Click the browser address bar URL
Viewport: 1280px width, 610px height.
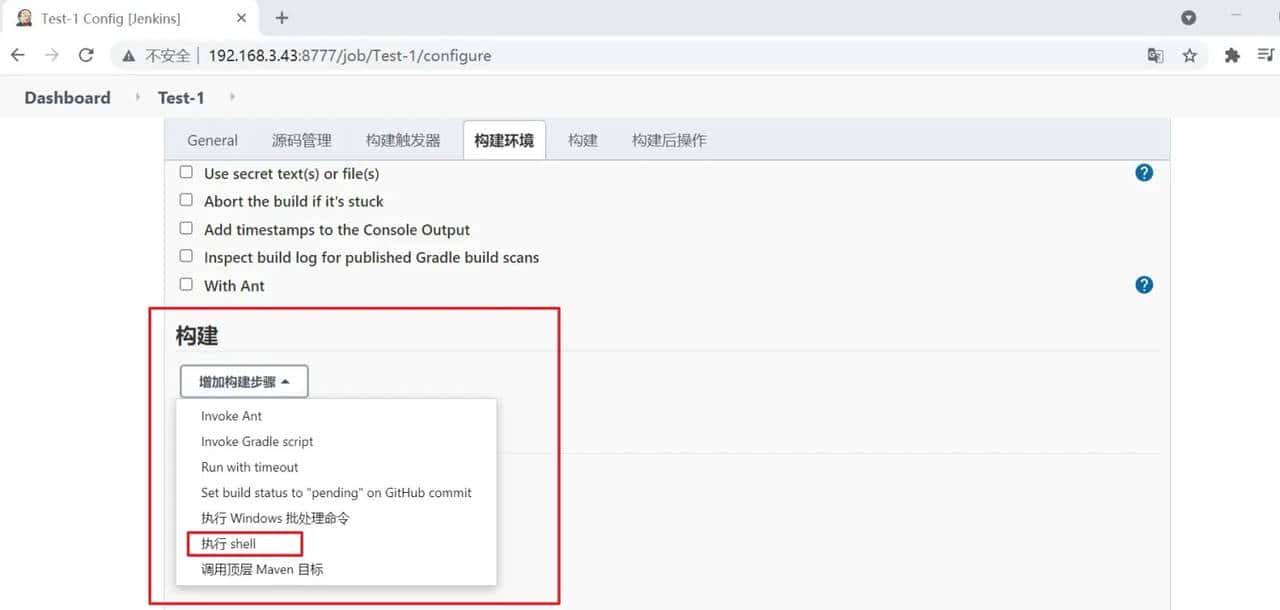(350, 56)
